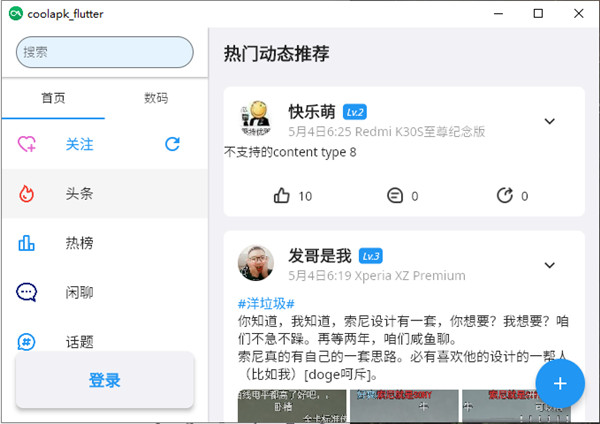The image size is (600, 424).
Task: Share 快乐萌's post via forward icon
Action: (x=504, y=196)
